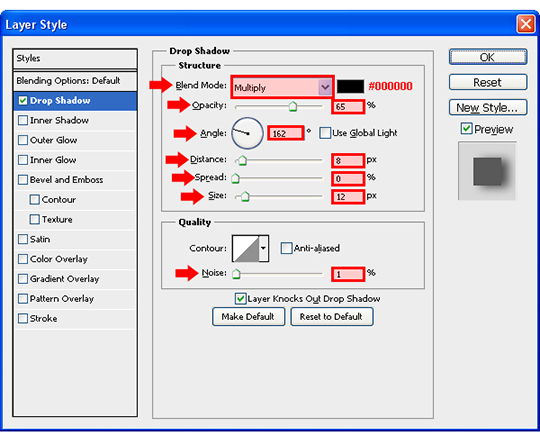Screen dimensions: 540x445
Task: Click the black shadow color swatch
Action: (x=350, y=86)
